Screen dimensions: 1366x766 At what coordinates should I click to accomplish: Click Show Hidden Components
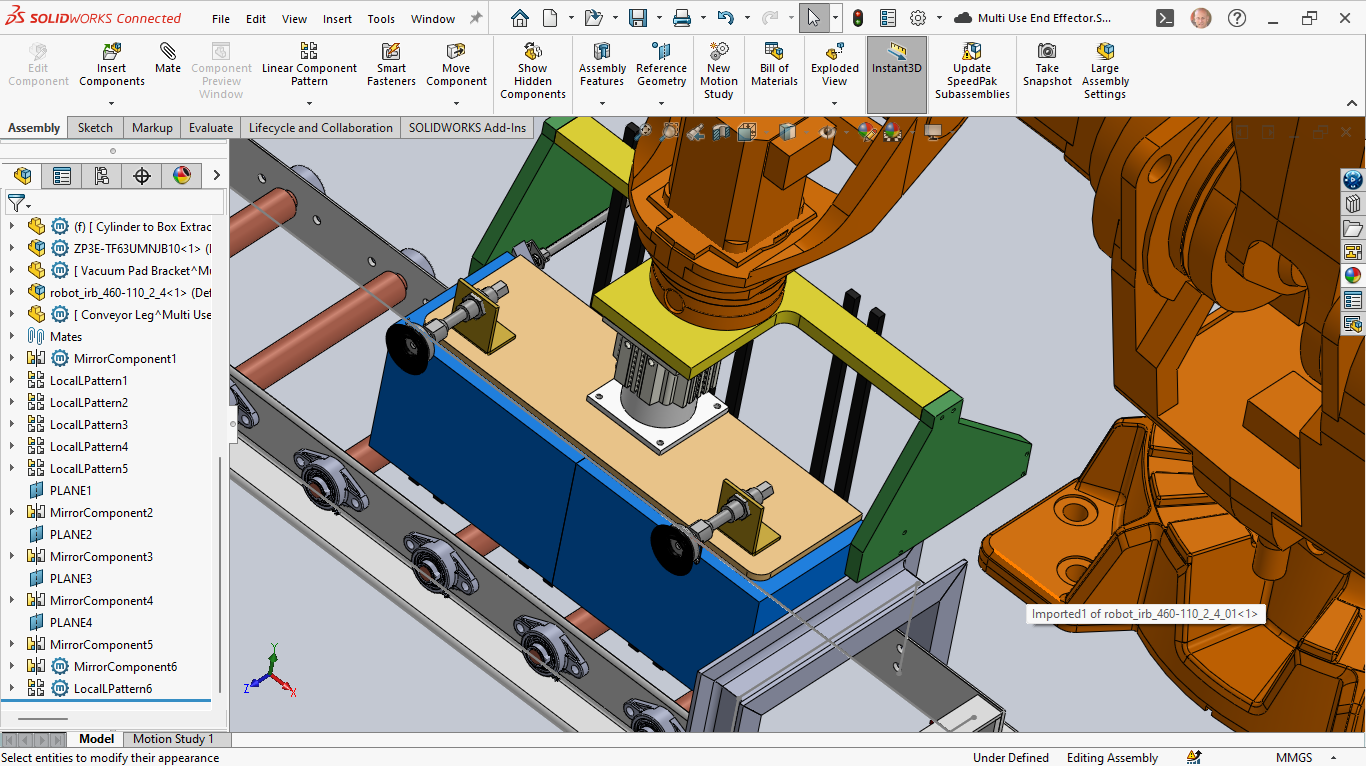(x=533, y=71)
